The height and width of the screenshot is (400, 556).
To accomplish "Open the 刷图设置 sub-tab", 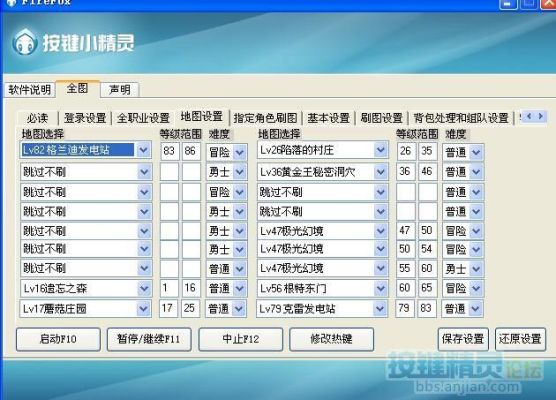I will (382, 118).
